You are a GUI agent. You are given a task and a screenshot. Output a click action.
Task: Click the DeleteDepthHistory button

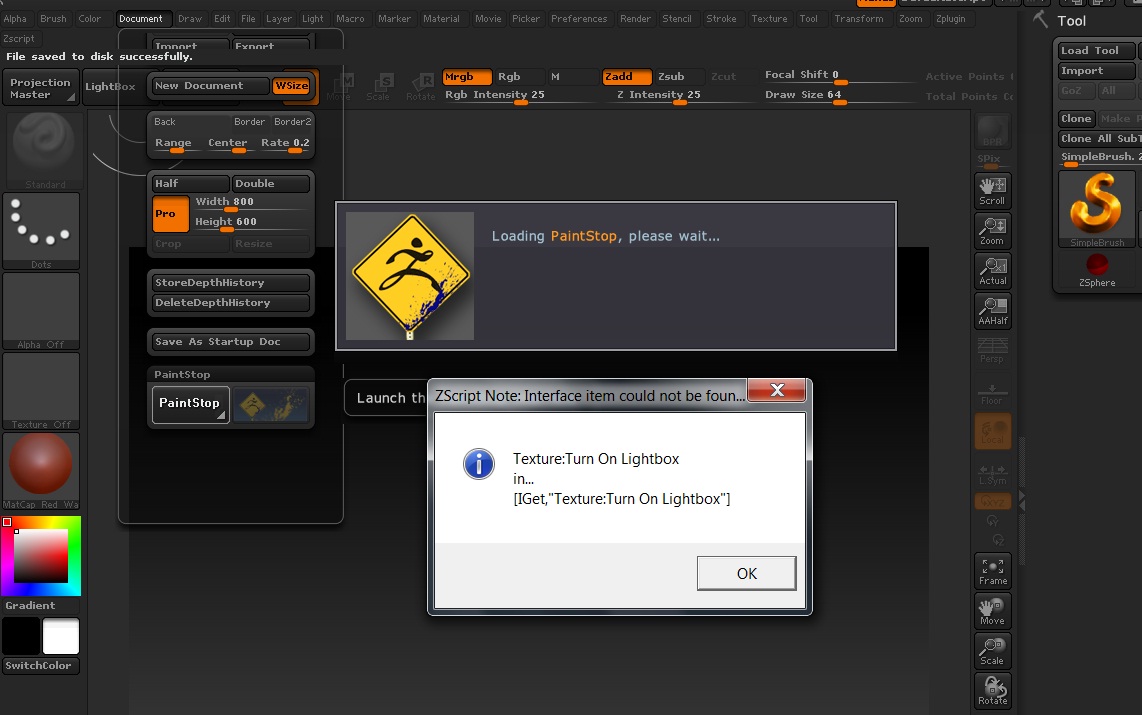point(230,303)
